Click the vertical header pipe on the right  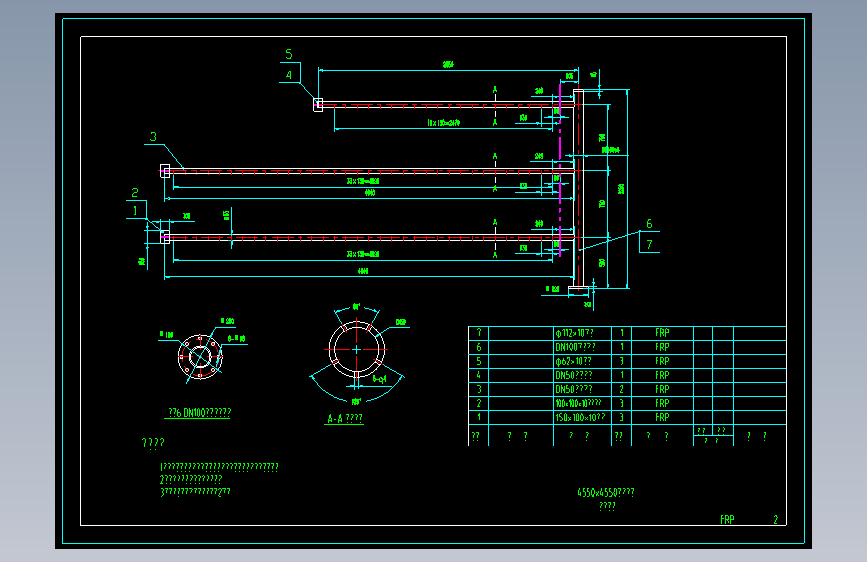pos(578,189)
